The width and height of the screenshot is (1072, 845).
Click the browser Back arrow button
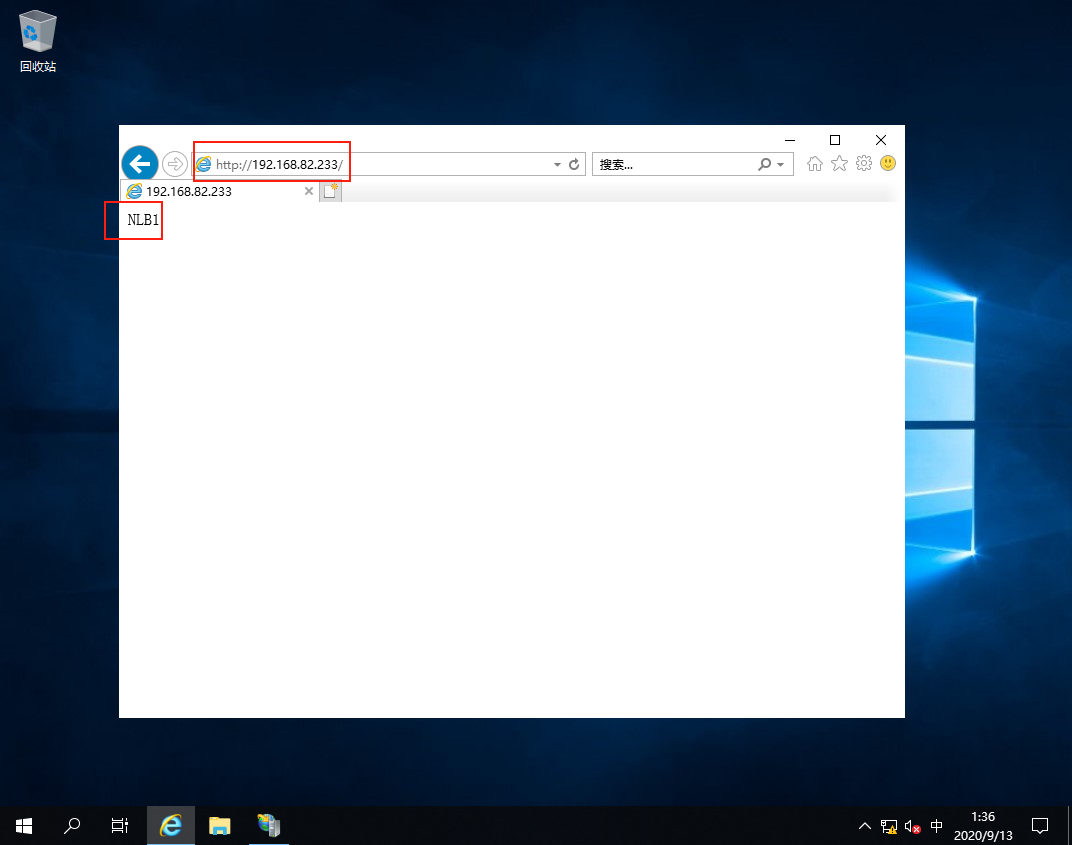(140, 164)
